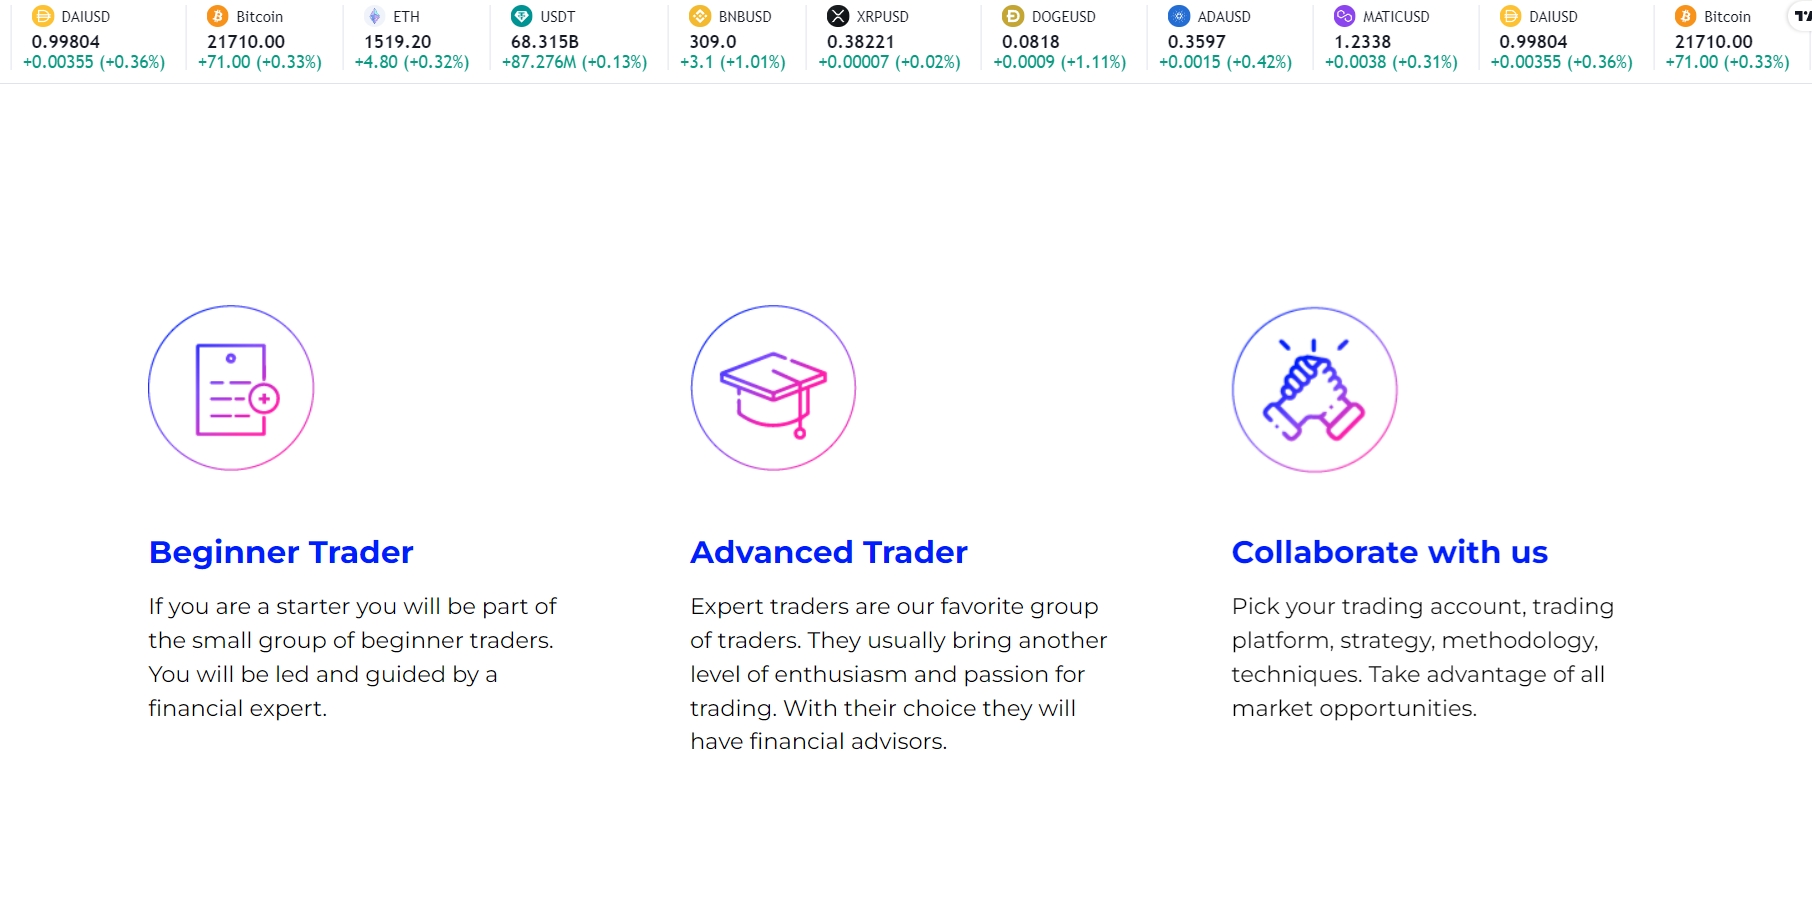The height and width of the screenshot is (922, 1812).
Task: Click the MATICUSD price 1.2338
Action: [1363, 42]
